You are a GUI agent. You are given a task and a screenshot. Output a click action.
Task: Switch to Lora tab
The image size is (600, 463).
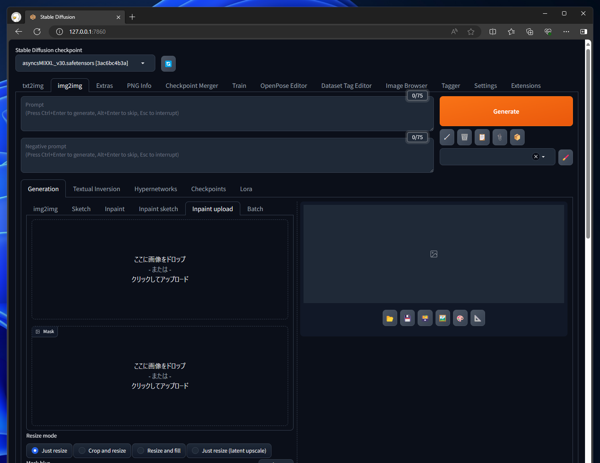(x=246, y=189)
